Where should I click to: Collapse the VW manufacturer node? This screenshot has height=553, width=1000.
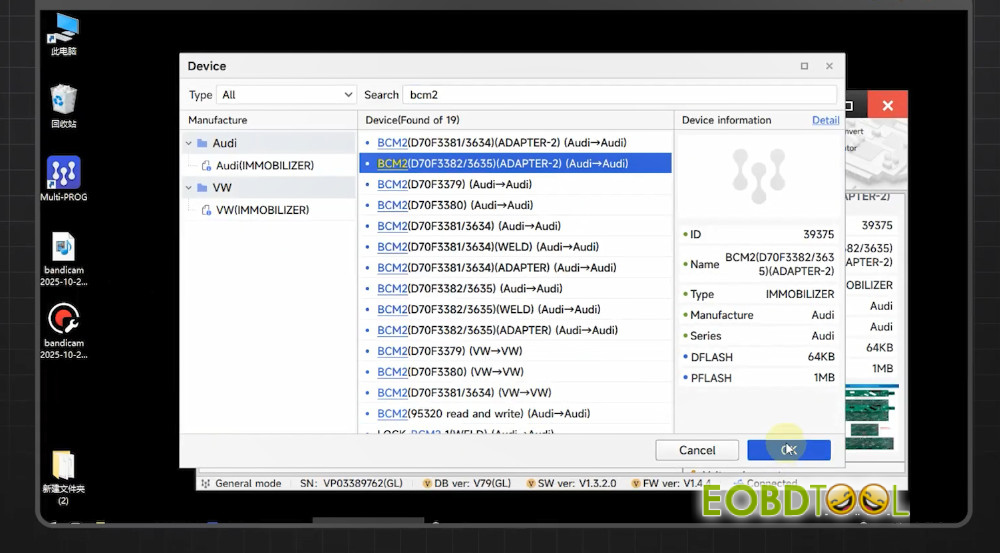coord(189,188)
